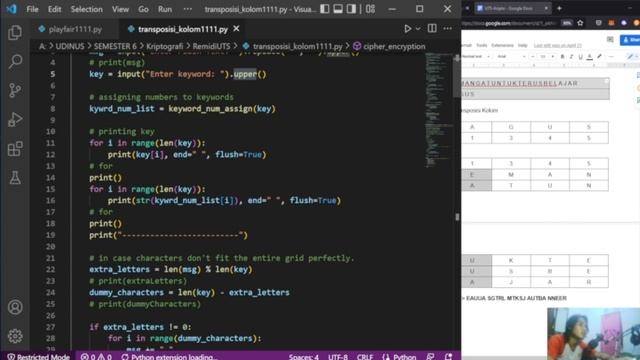This screenshot has height=360, width=640.
Task: Click the editor vertical scrollbar
Action: click(x=457, y=202)
